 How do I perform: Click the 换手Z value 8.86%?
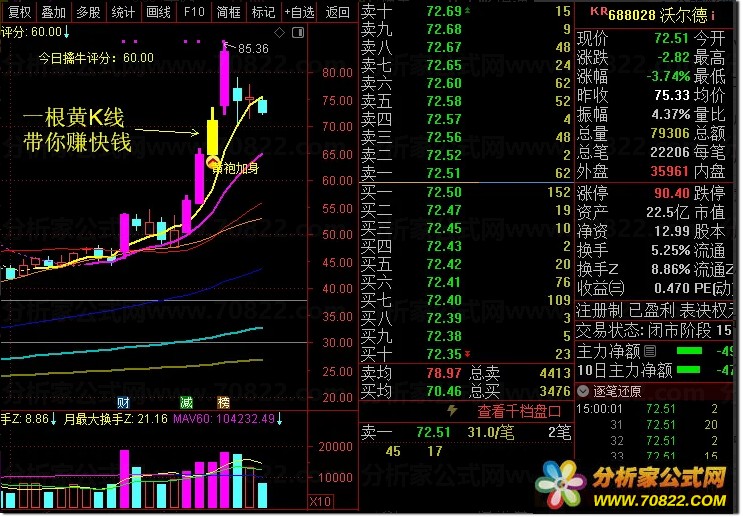coord(671,269)
